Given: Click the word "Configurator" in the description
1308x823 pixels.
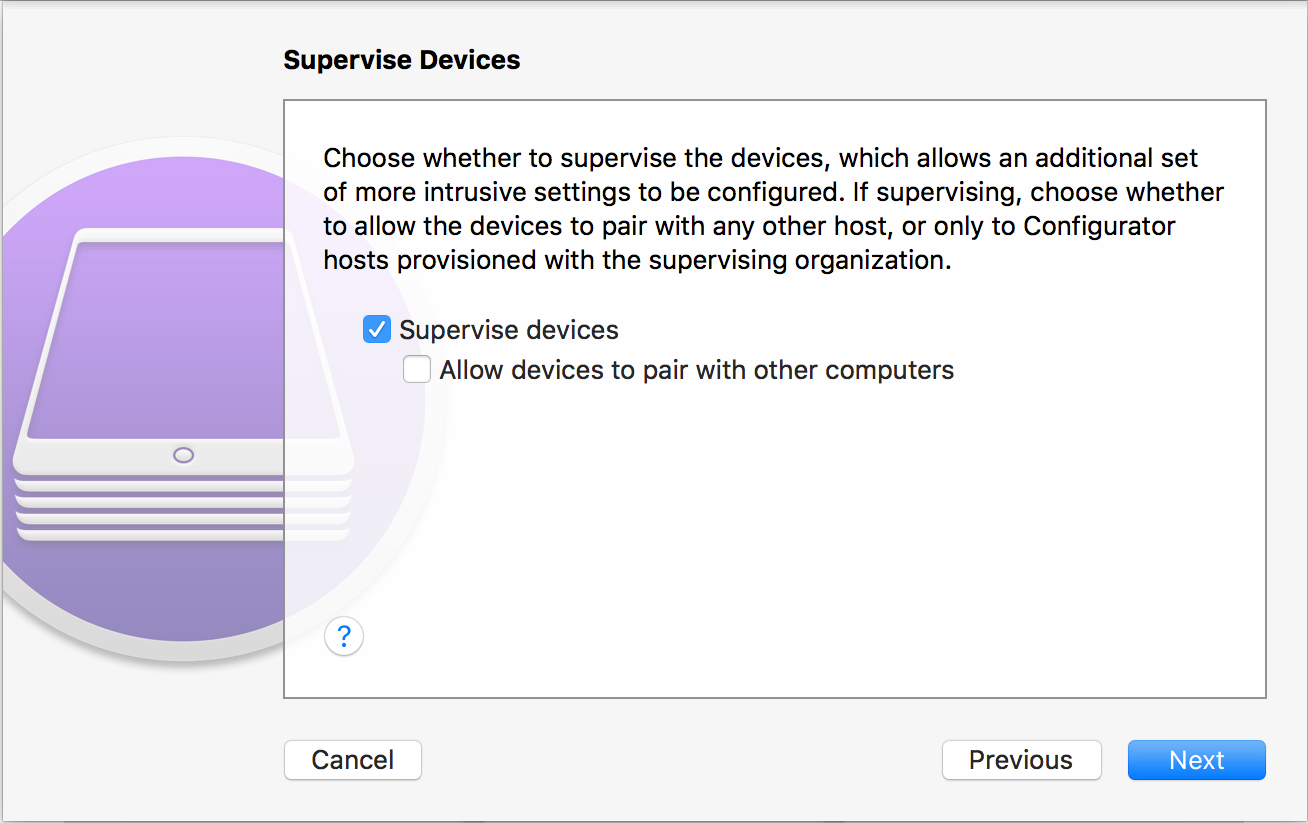Looking at the screenshot, I should tap(1099, 226).
